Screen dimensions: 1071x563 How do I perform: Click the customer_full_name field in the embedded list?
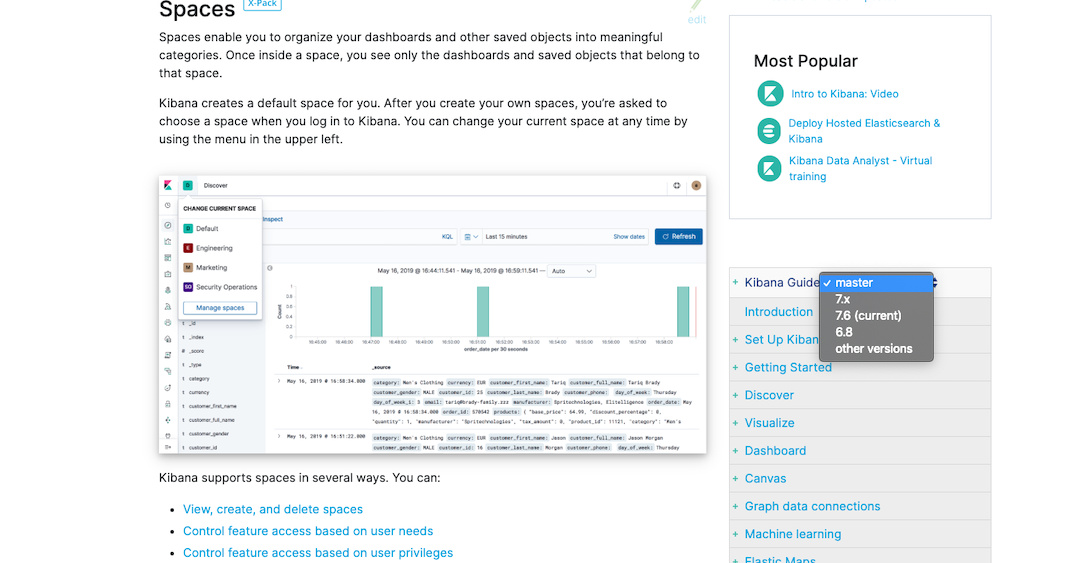pyautogui.click(x=210, y=420)
